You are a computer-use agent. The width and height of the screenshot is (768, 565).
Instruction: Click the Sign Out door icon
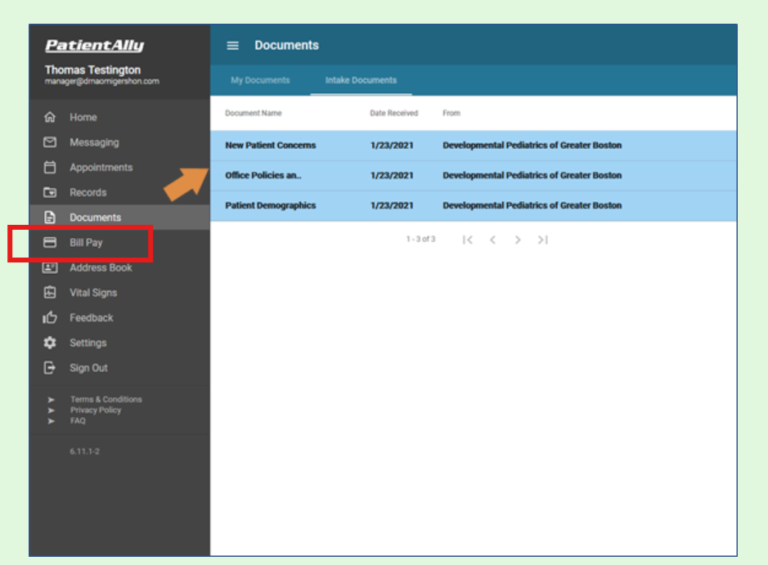50,367
